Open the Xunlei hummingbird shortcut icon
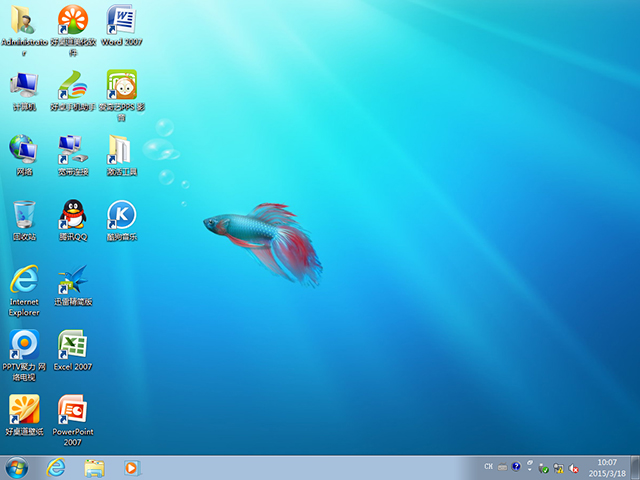This screenshot has width=640, height=480. (x=72, y=280)
